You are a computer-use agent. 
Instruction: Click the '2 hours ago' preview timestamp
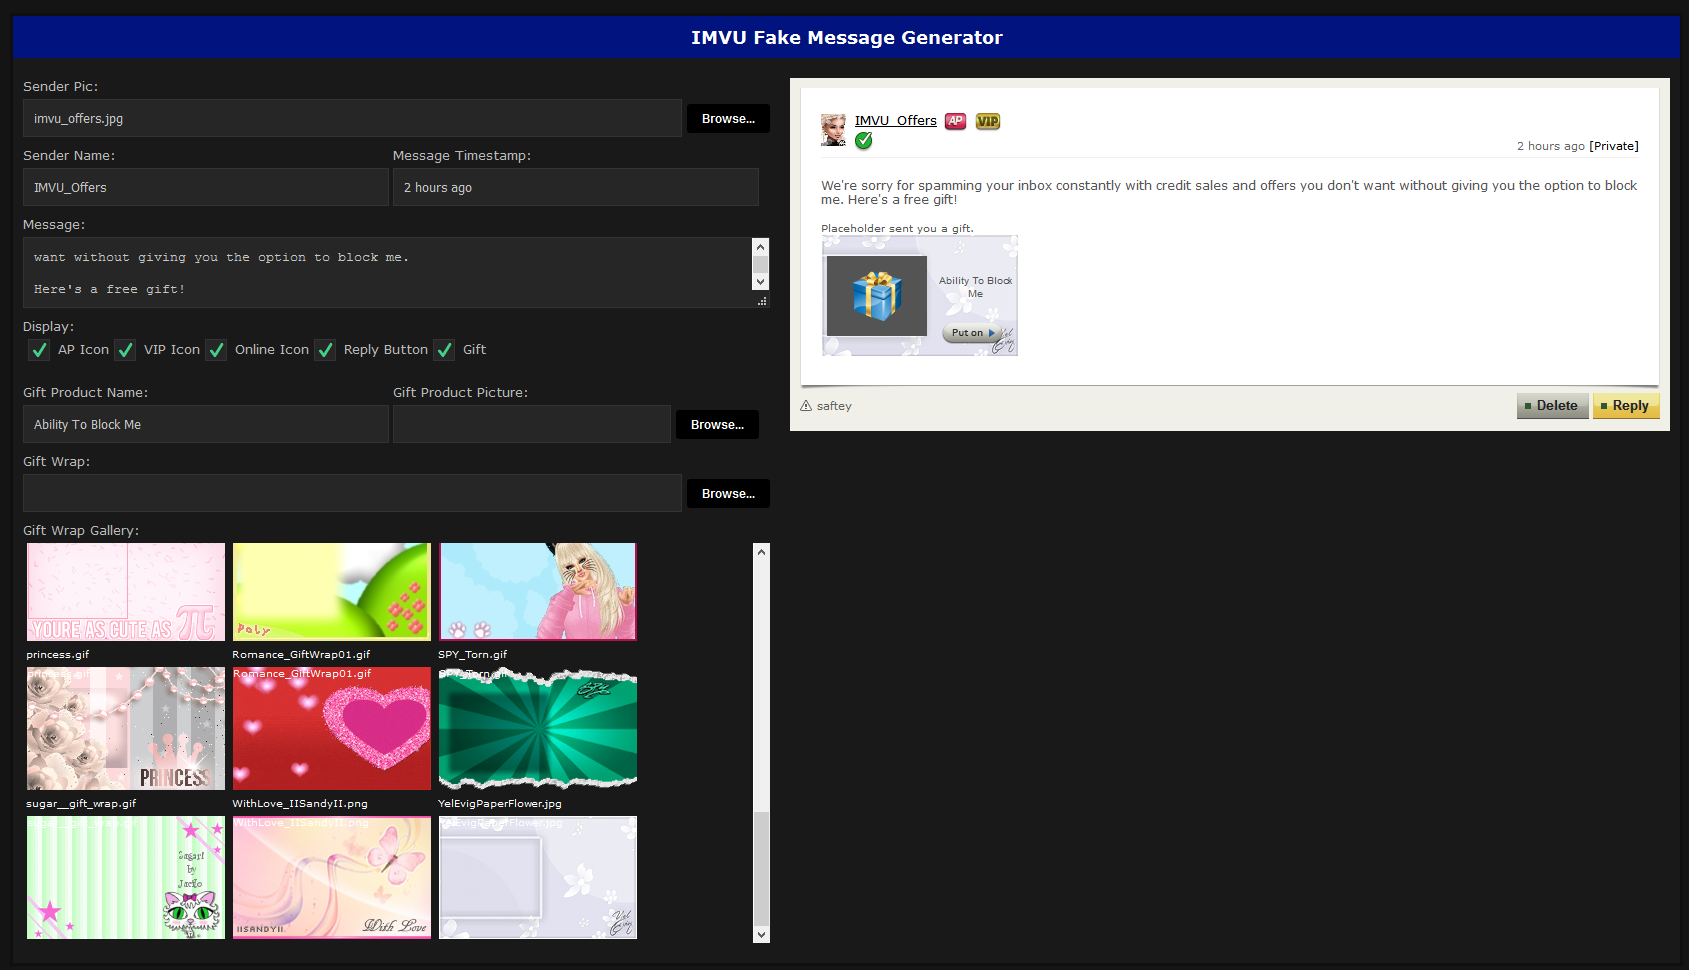click(1550, 146)
